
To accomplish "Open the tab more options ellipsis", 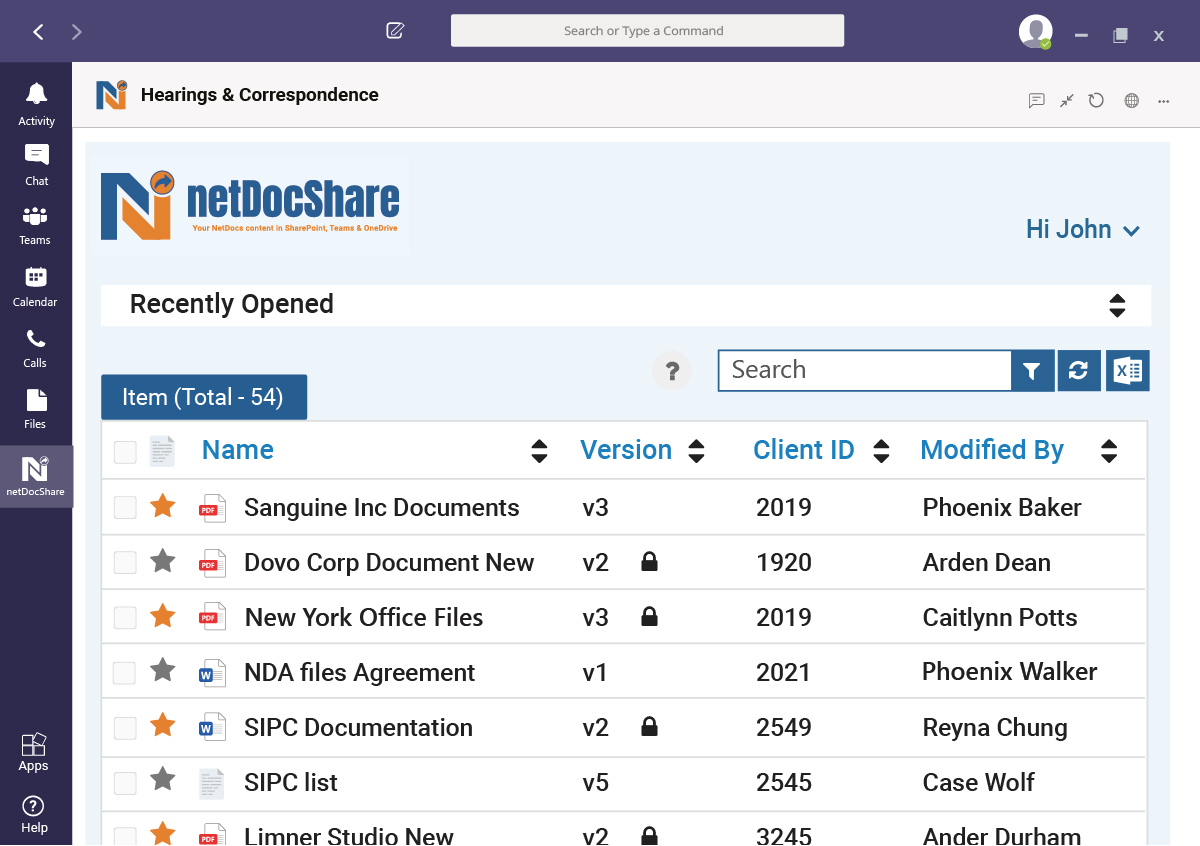I will coord(1164,101).
